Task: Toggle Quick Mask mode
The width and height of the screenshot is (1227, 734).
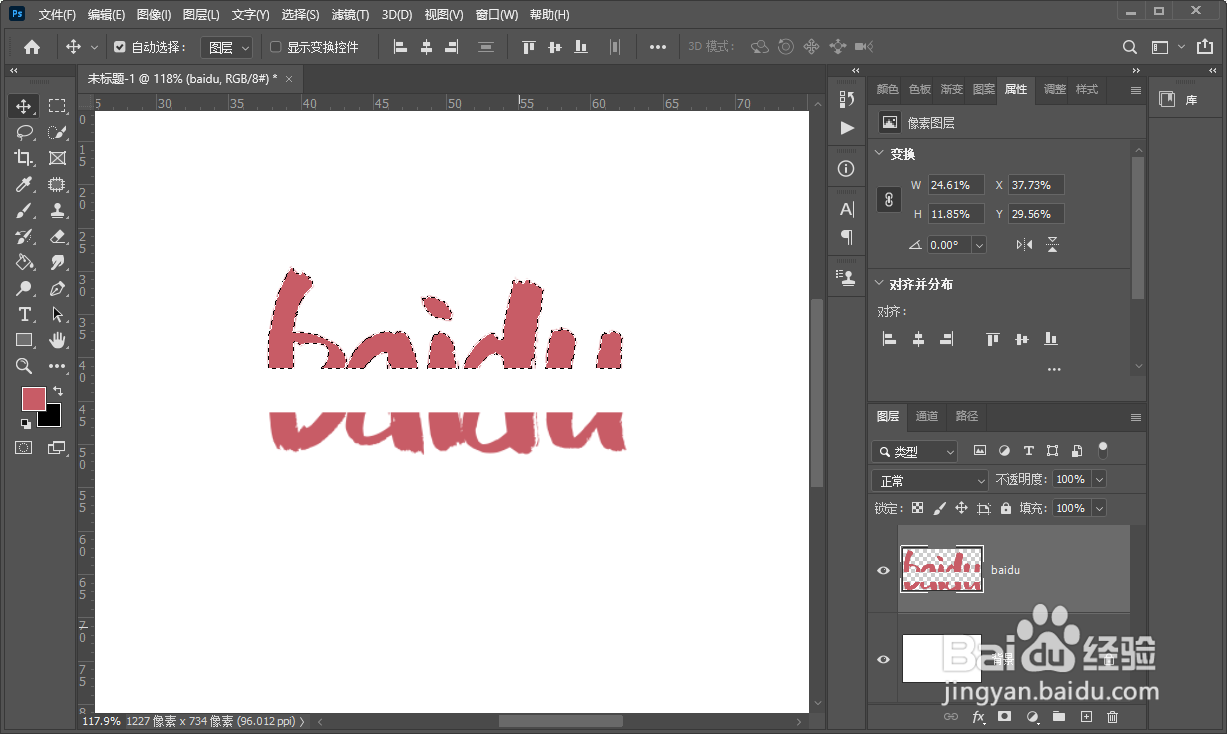Action: [x=24, y=448]
